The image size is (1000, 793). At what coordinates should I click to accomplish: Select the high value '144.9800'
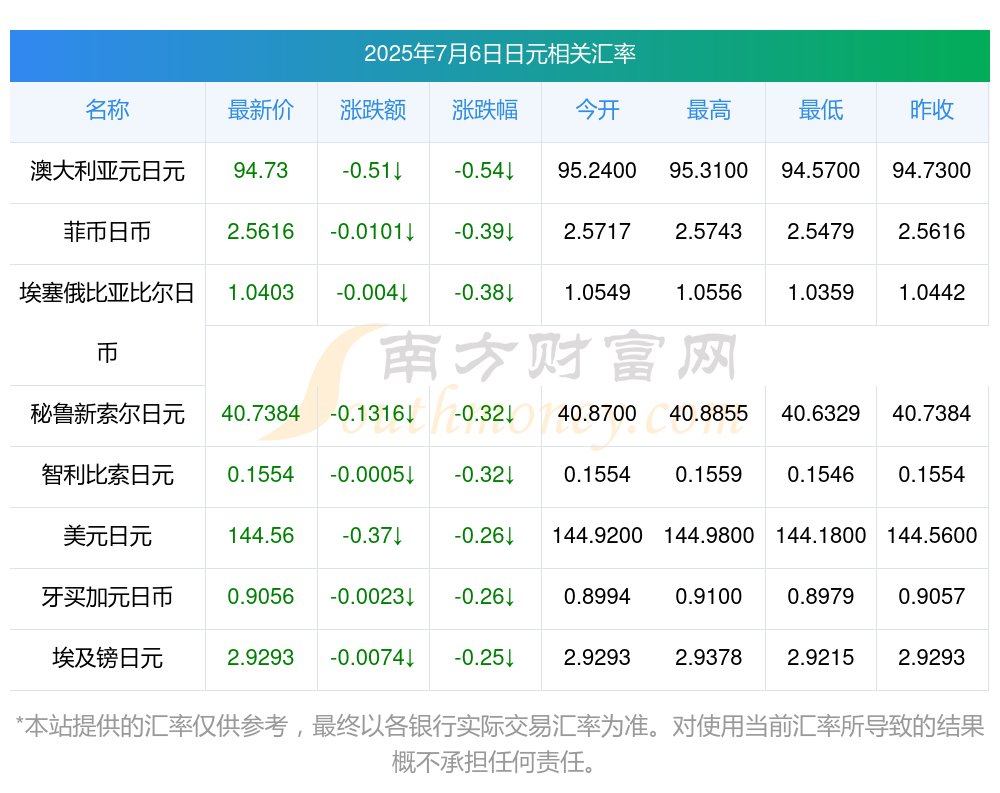click(709, 535)
